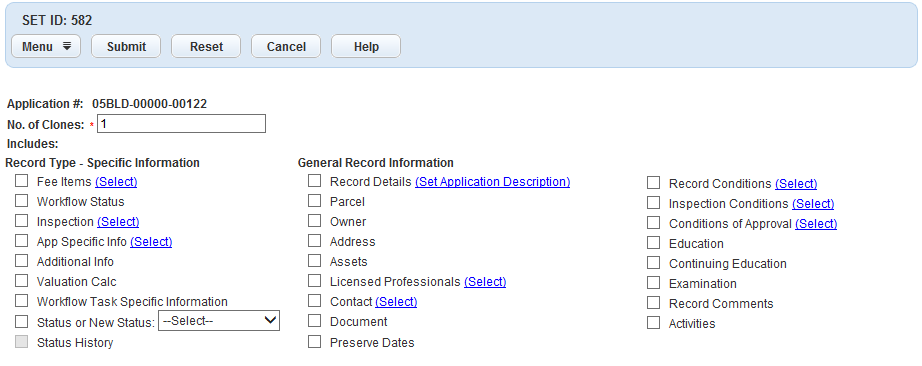
Task: Check the Parcel checkbox
Action: pyautogui.click(x=315, y=201)
